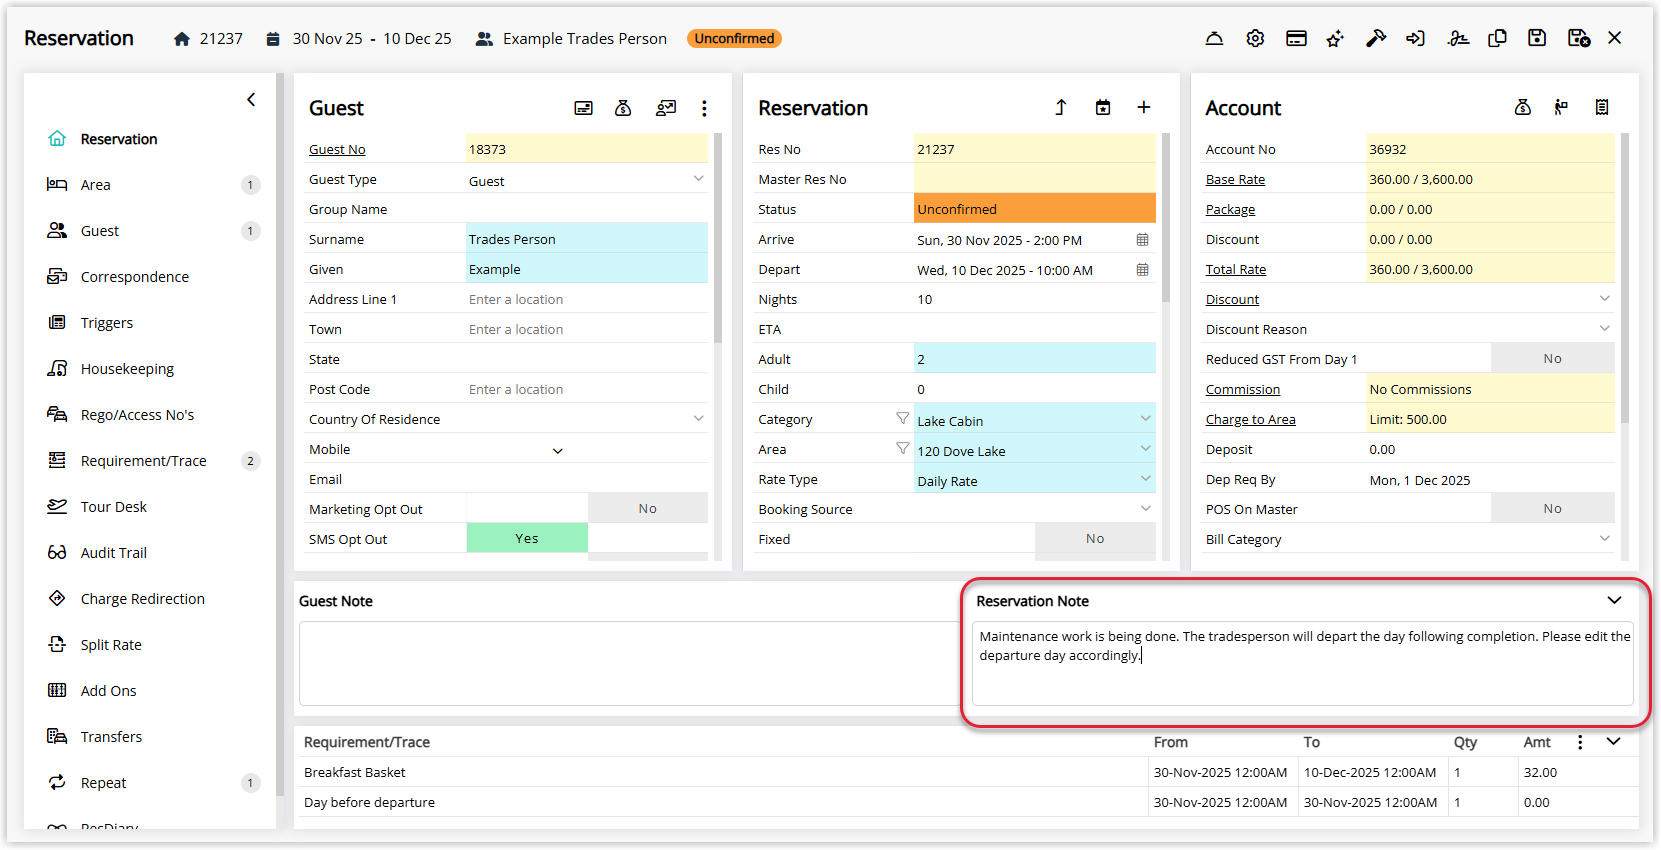1661x850 pixels.
Task: Click the save and close icon
Action: tap(1579, 38)
